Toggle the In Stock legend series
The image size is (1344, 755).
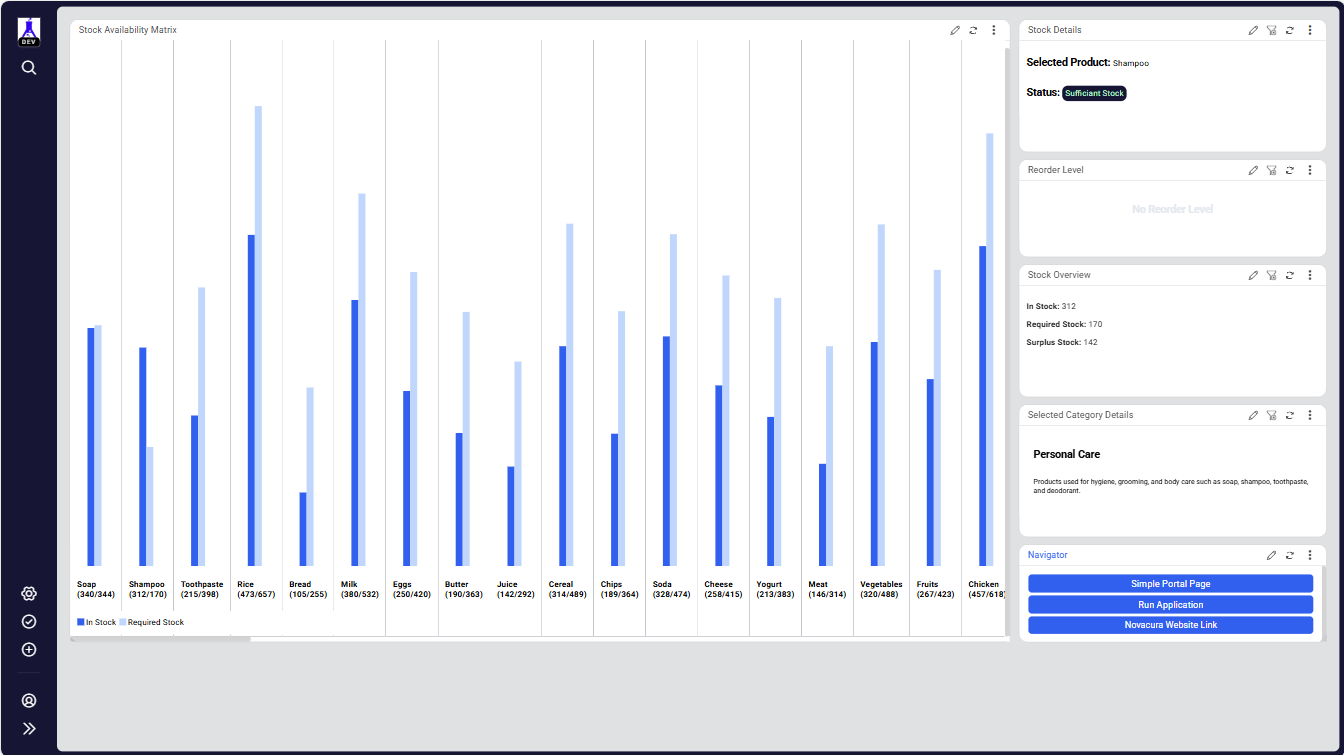(x=97, y=623)
